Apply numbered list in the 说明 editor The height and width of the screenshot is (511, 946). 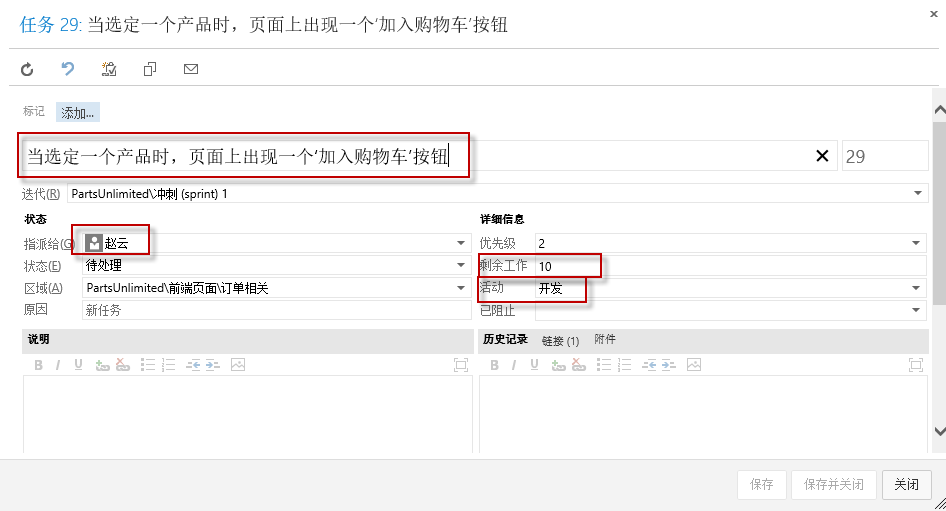click(x=168, y=365)
